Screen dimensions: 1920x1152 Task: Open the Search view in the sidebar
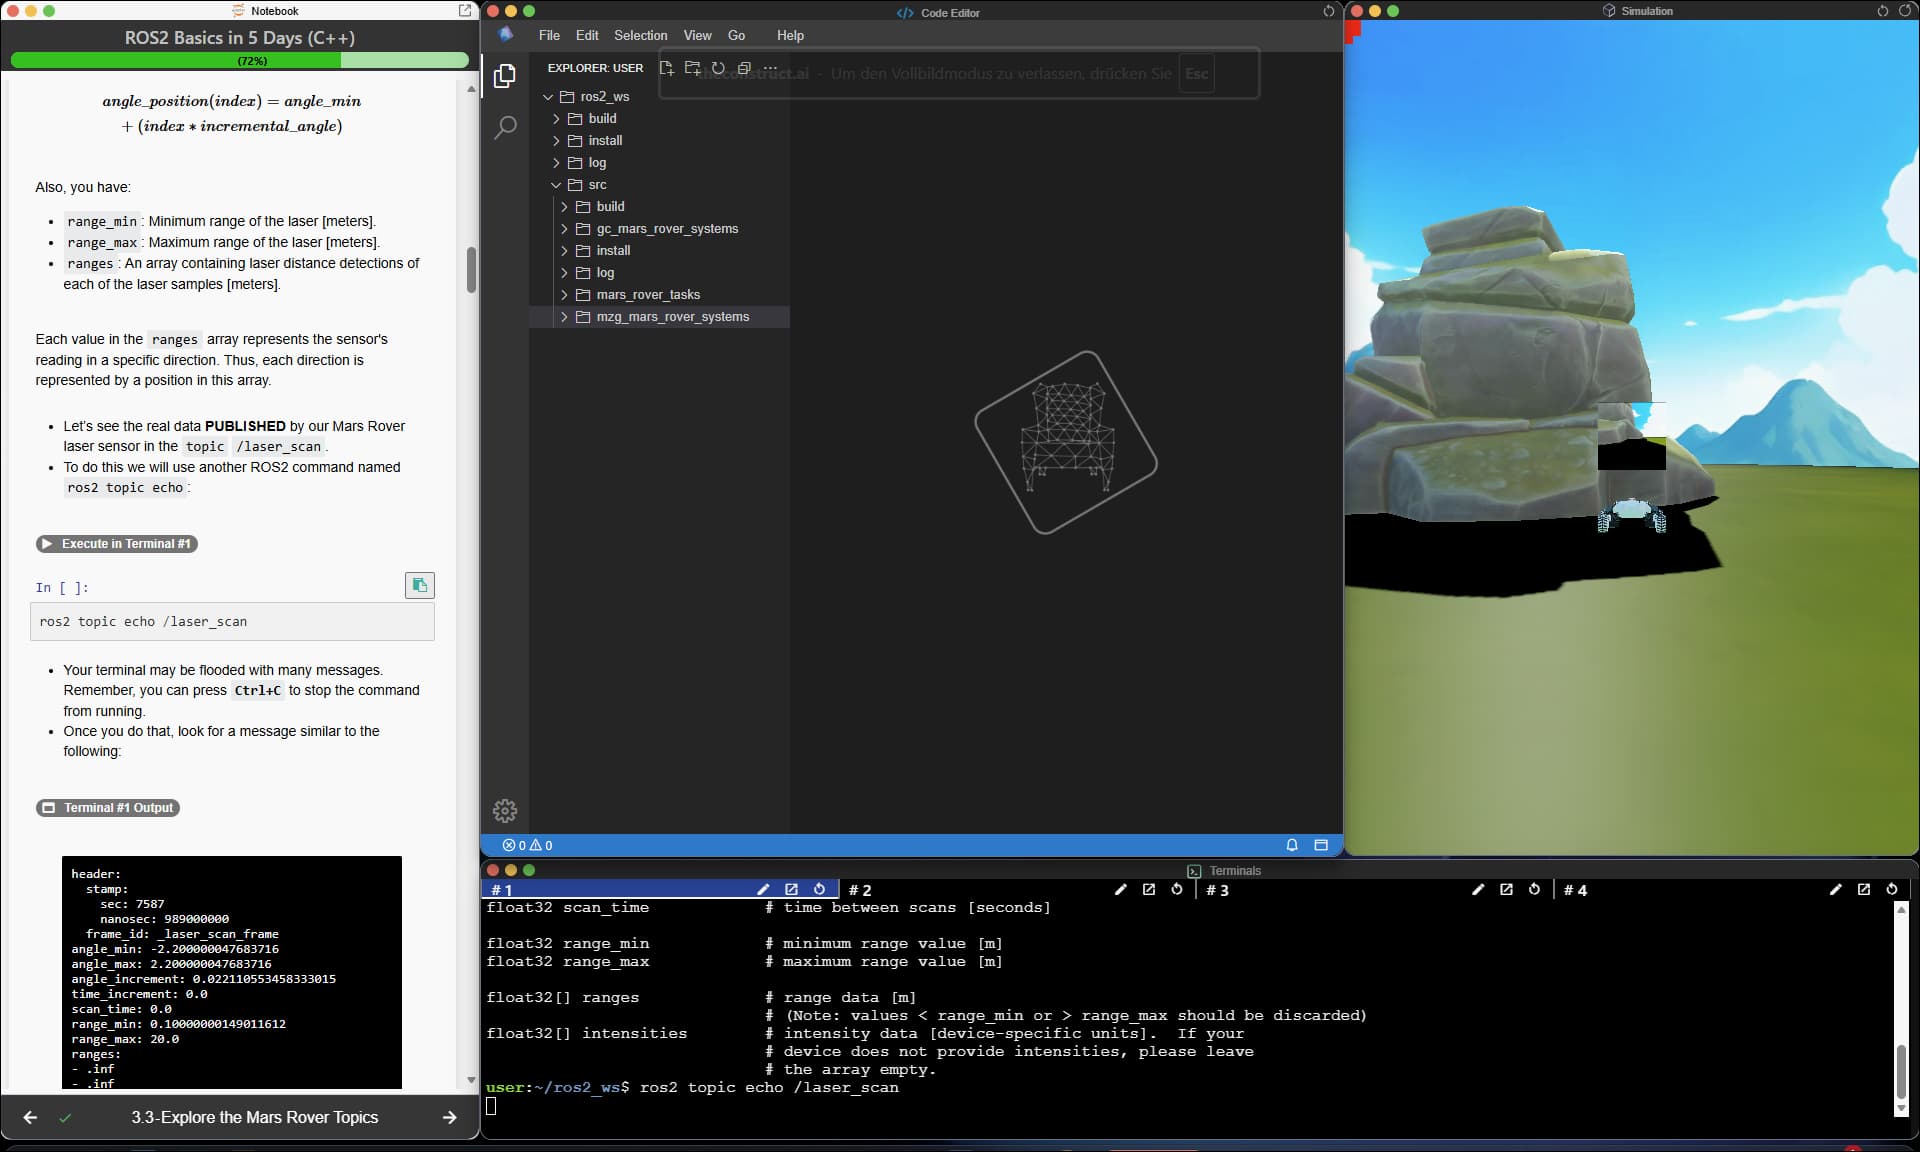click(505, 128)
